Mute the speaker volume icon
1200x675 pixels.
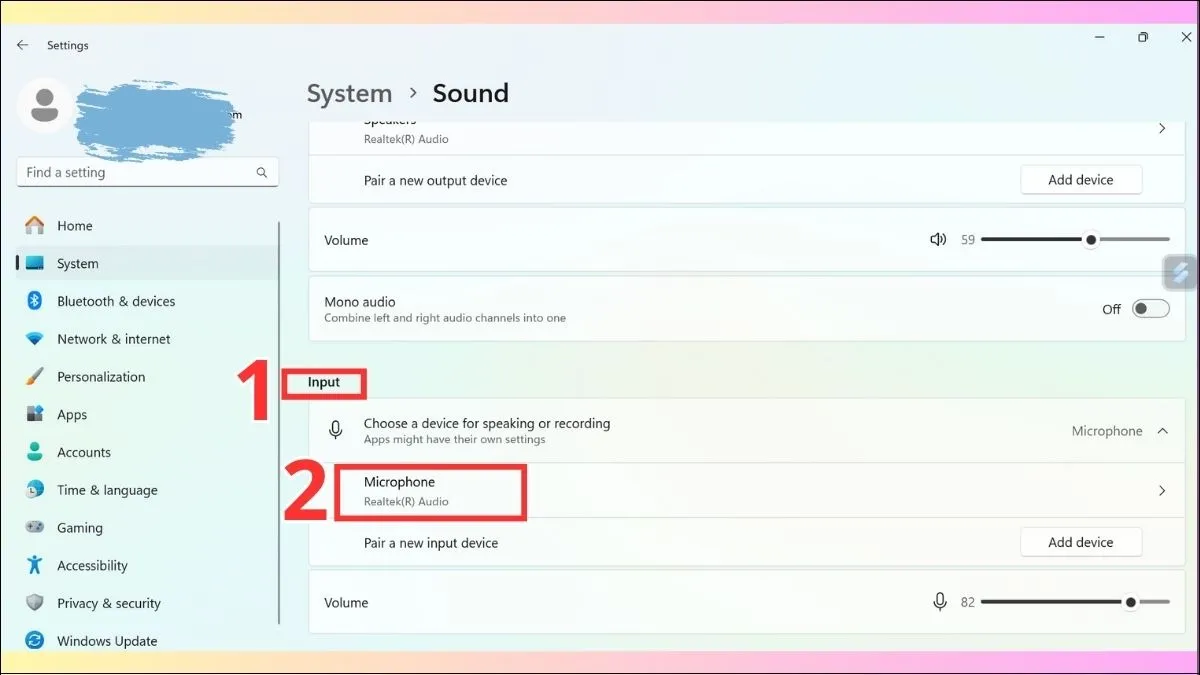(x=938, y=240)
